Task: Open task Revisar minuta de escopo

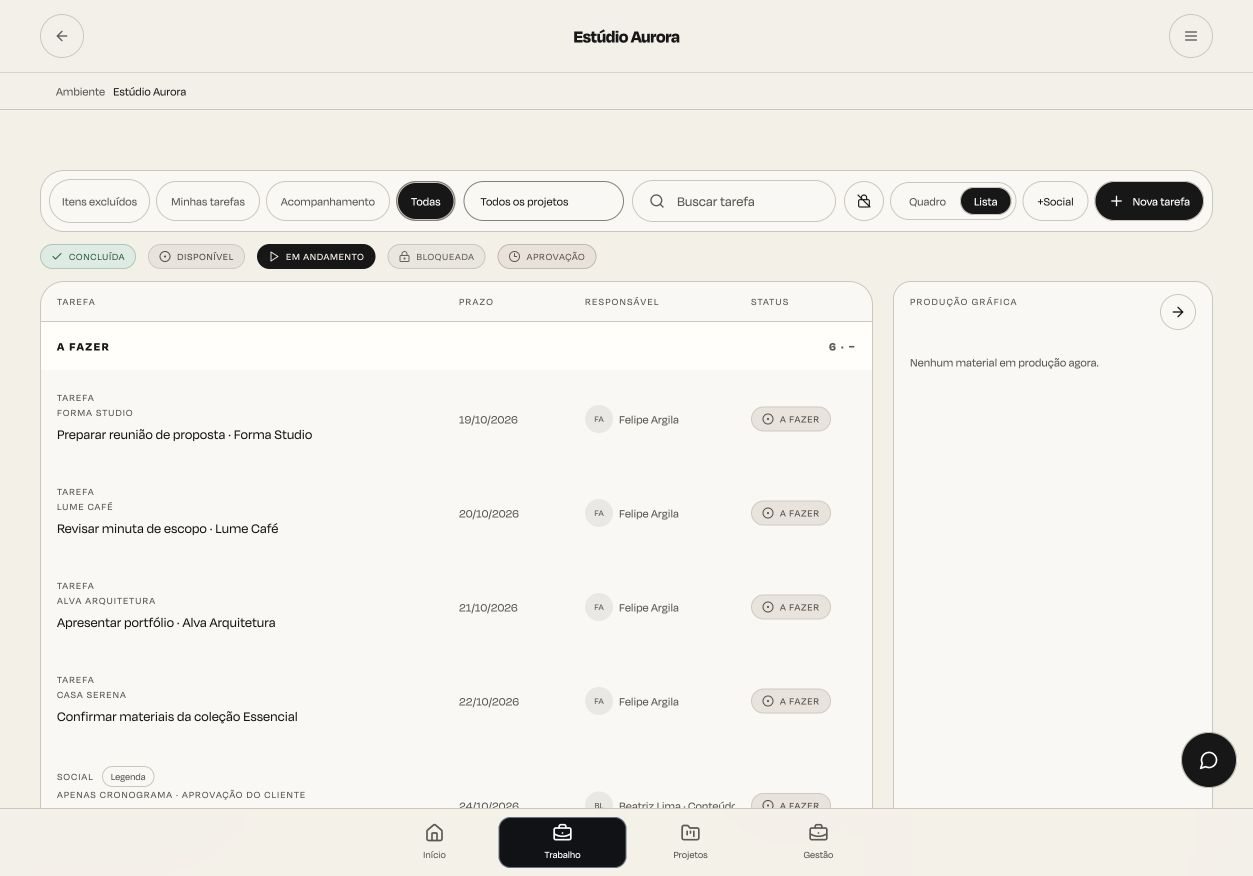Action: click(x=167, y=529)
